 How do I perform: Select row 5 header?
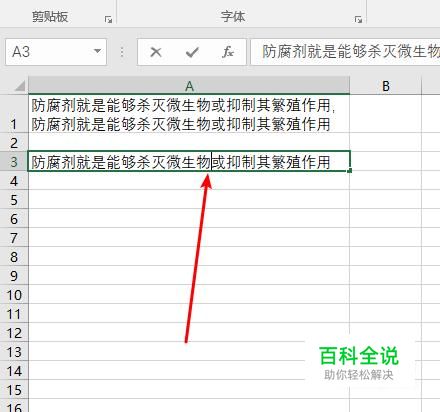(14, 200)
